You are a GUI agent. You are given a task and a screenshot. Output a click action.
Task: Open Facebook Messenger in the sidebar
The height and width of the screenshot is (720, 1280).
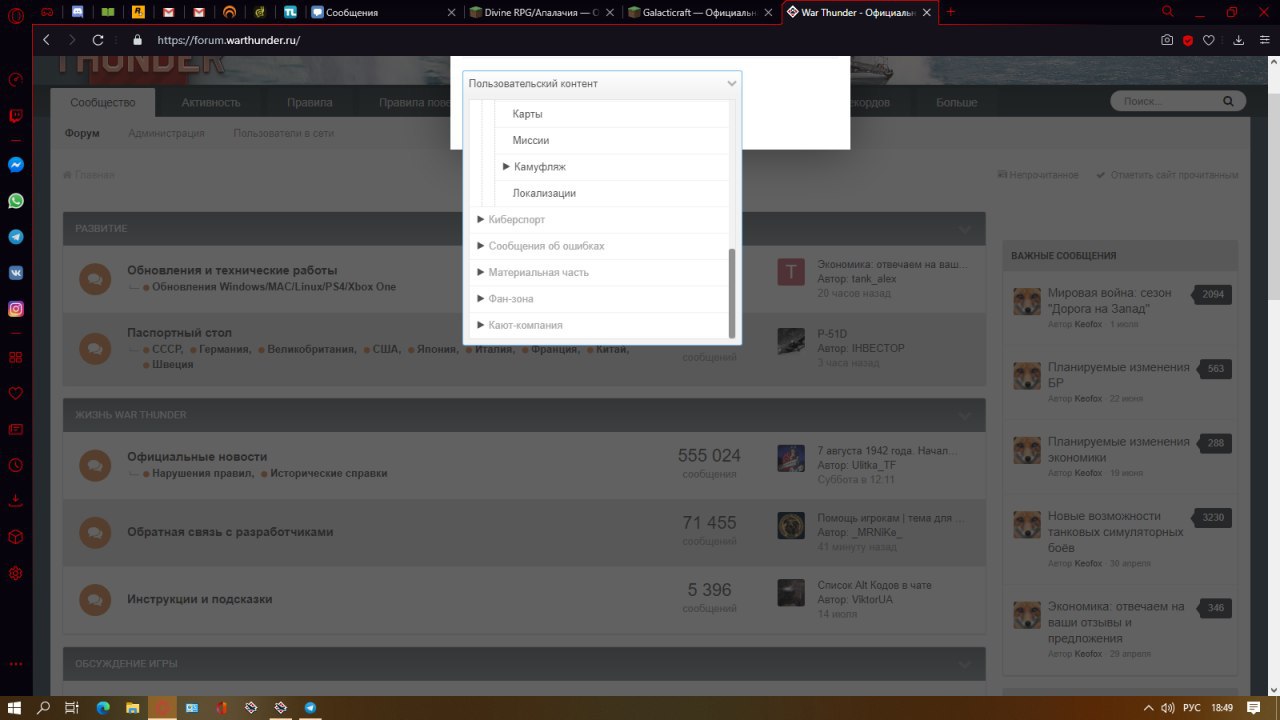(x=16, y=165)
